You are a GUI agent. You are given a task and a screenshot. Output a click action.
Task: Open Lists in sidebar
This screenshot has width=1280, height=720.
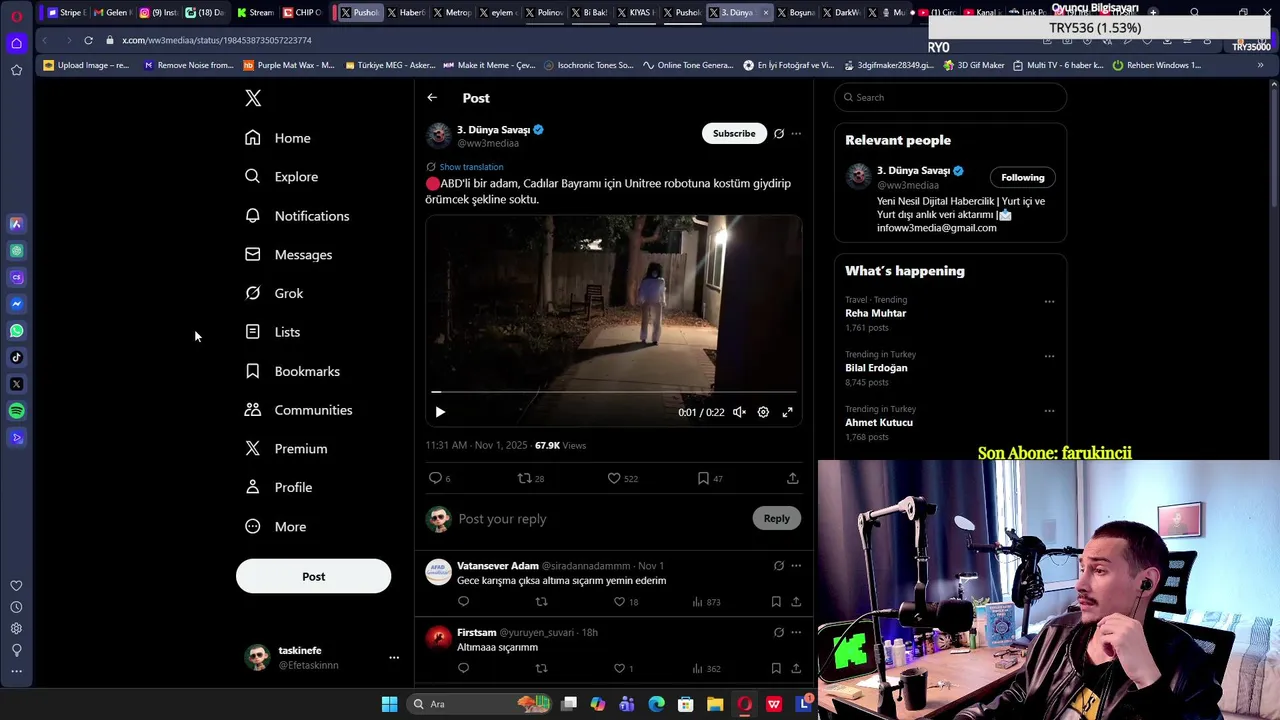tap(273, 332)
